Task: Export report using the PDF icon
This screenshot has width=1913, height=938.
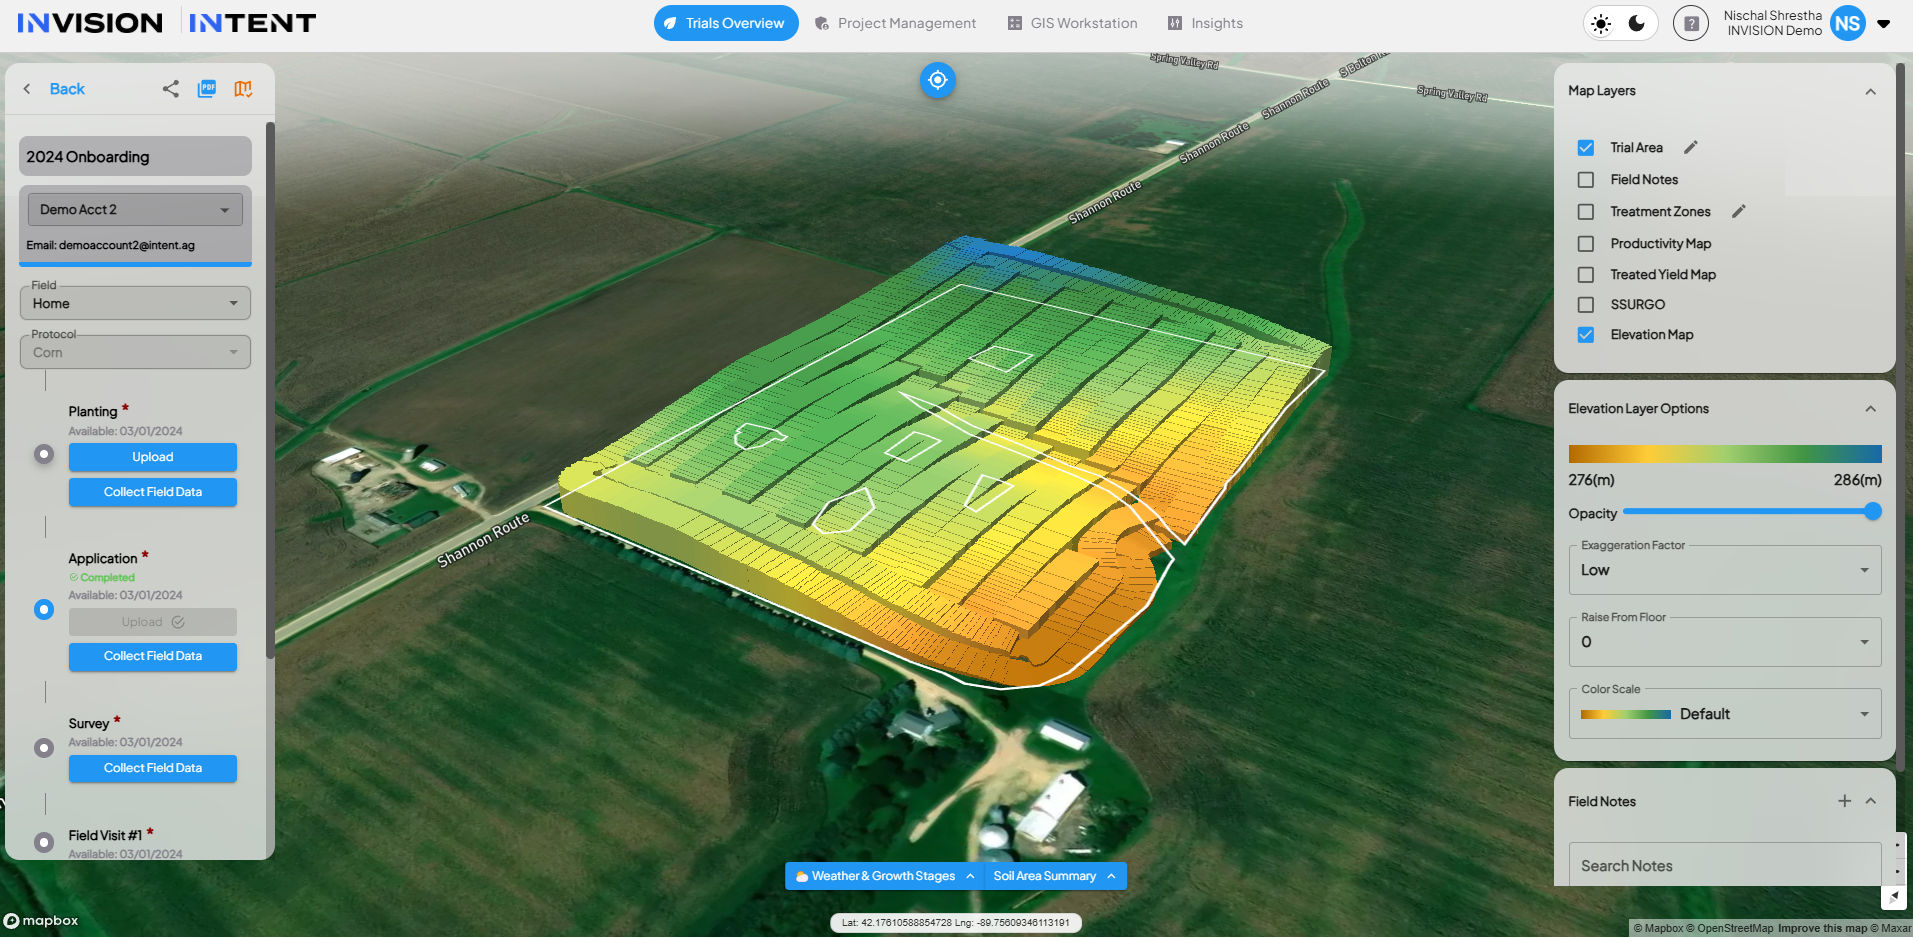Action: point(207,89)
